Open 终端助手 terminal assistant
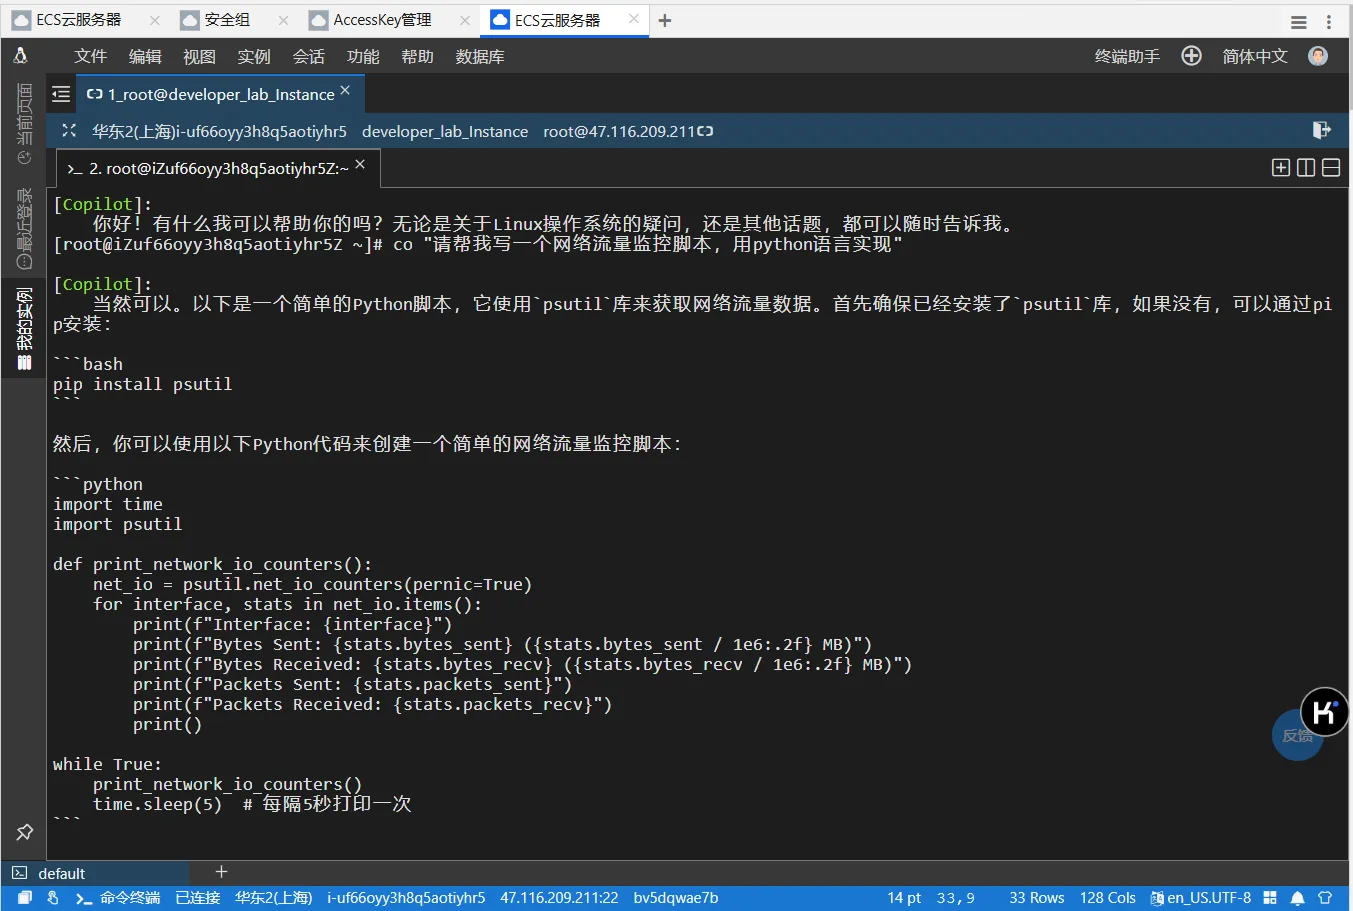Screen dimensions: 1353x911 (x=1127, y=57)
